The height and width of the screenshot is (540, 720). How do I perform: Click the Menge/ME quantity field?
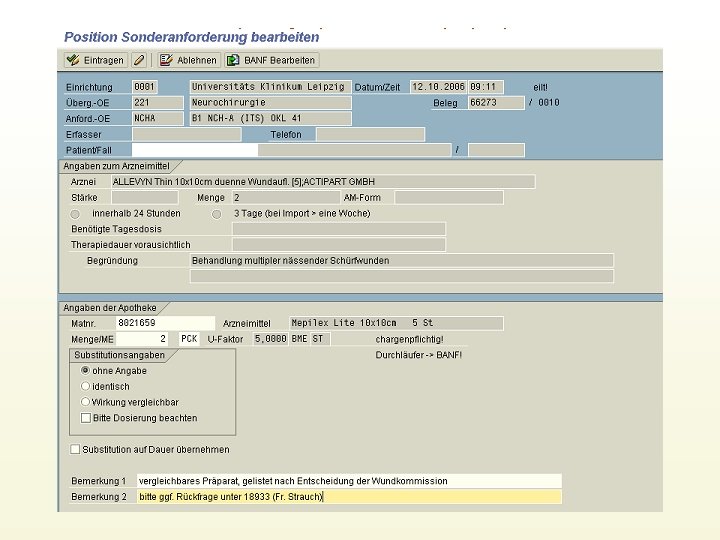[141, 339]
